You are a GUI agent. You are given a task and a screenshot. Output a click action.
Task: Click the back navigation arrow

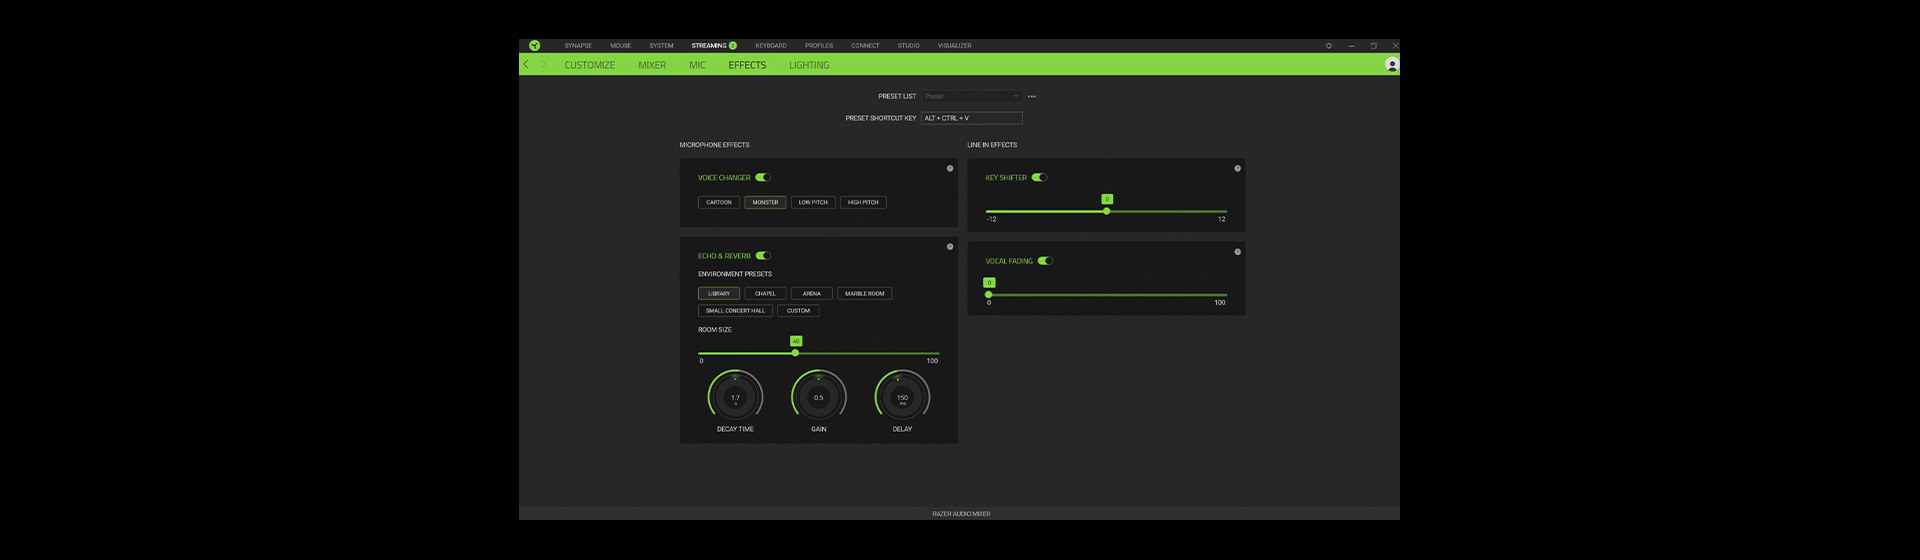(x=526, y=64)
